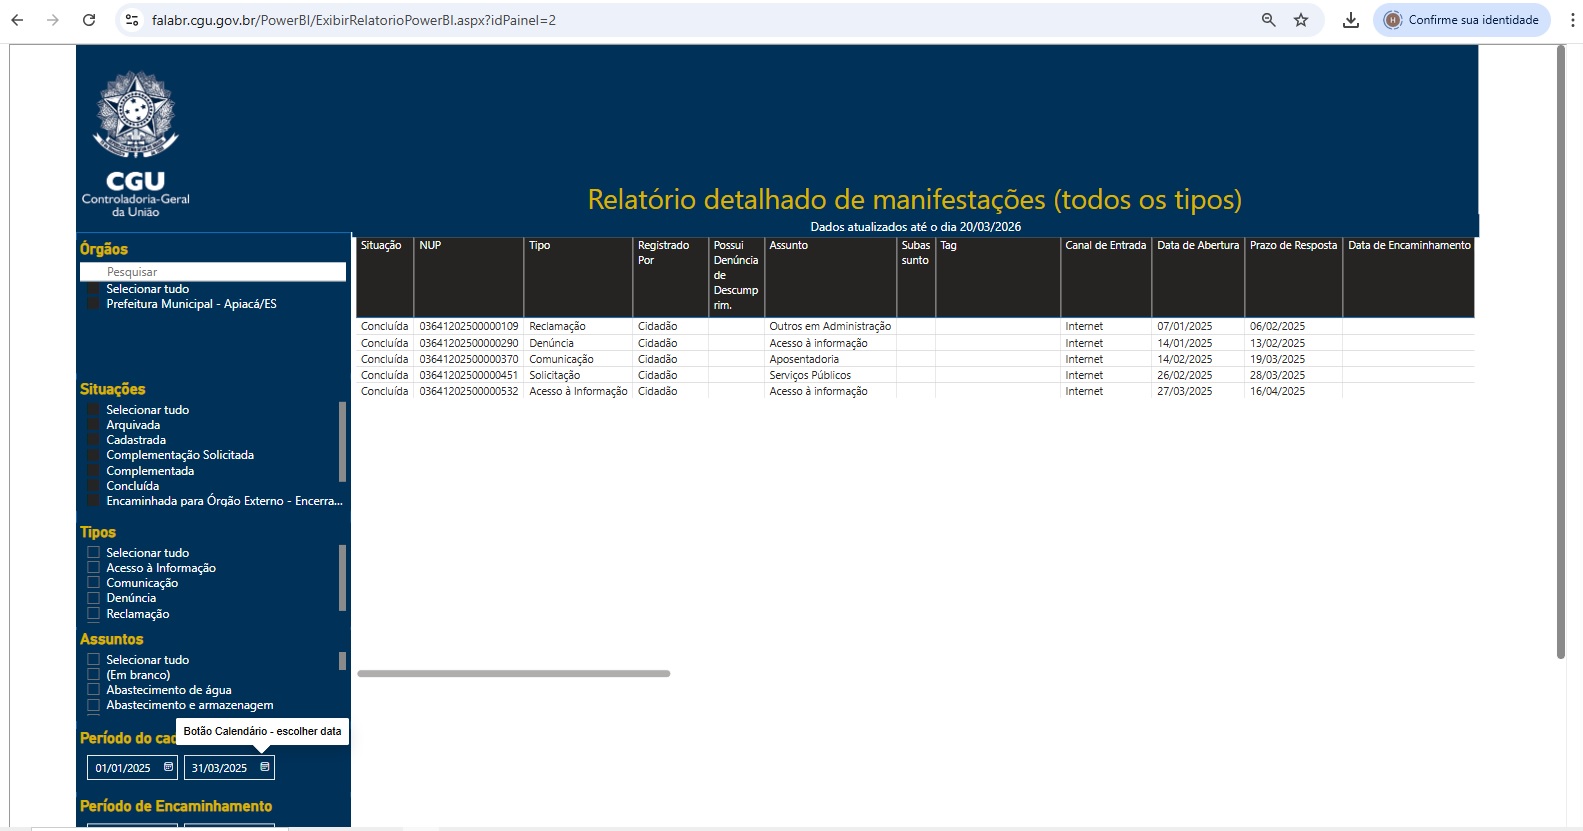The image size is (1583, 831).
Task: Check the Denúncia type filter
Action: (94, 598)
